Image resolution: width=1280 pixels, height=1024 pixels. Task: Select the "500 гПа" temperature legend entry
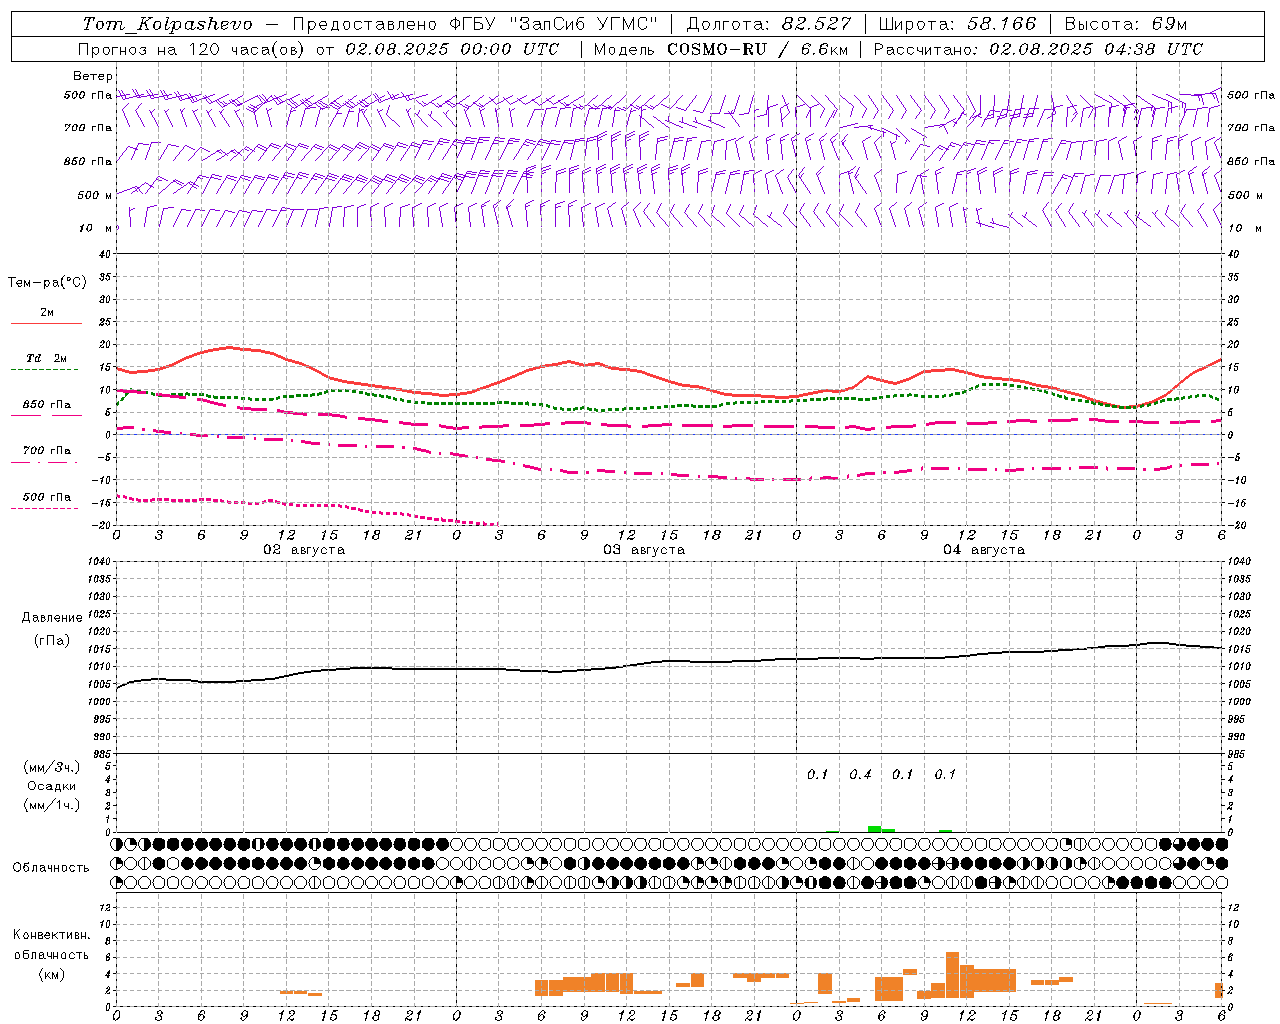[x=46, y=497]
